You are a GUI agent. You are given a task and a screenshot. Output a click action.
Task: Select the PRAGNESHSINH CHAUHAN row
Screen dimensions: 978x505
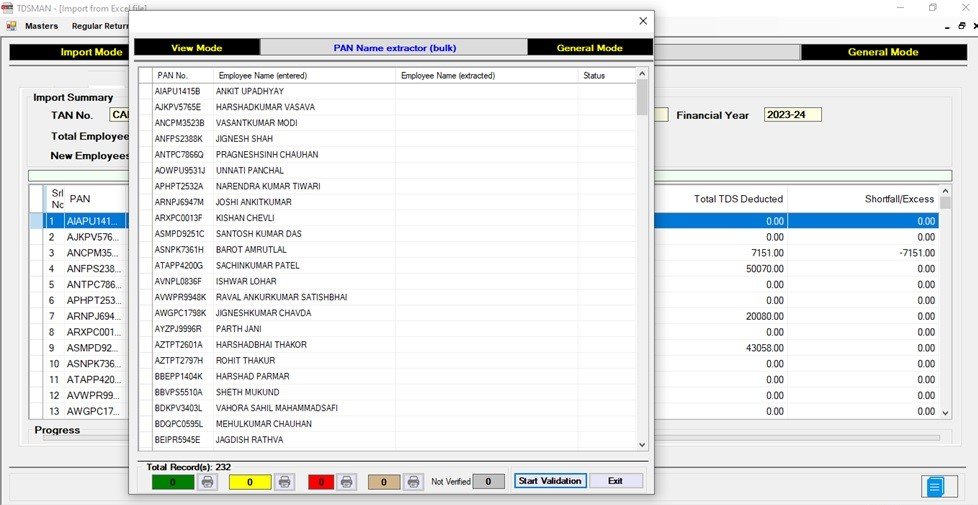coord(387,155)
